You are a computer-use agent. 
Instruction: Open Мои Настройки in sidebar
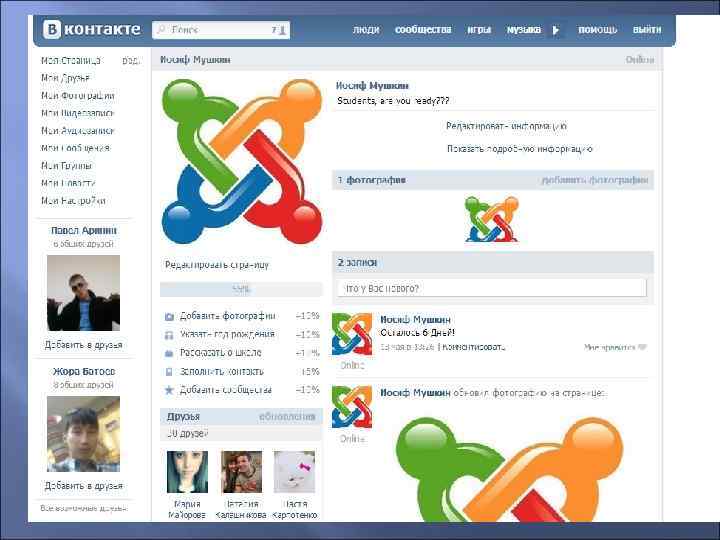73,201
